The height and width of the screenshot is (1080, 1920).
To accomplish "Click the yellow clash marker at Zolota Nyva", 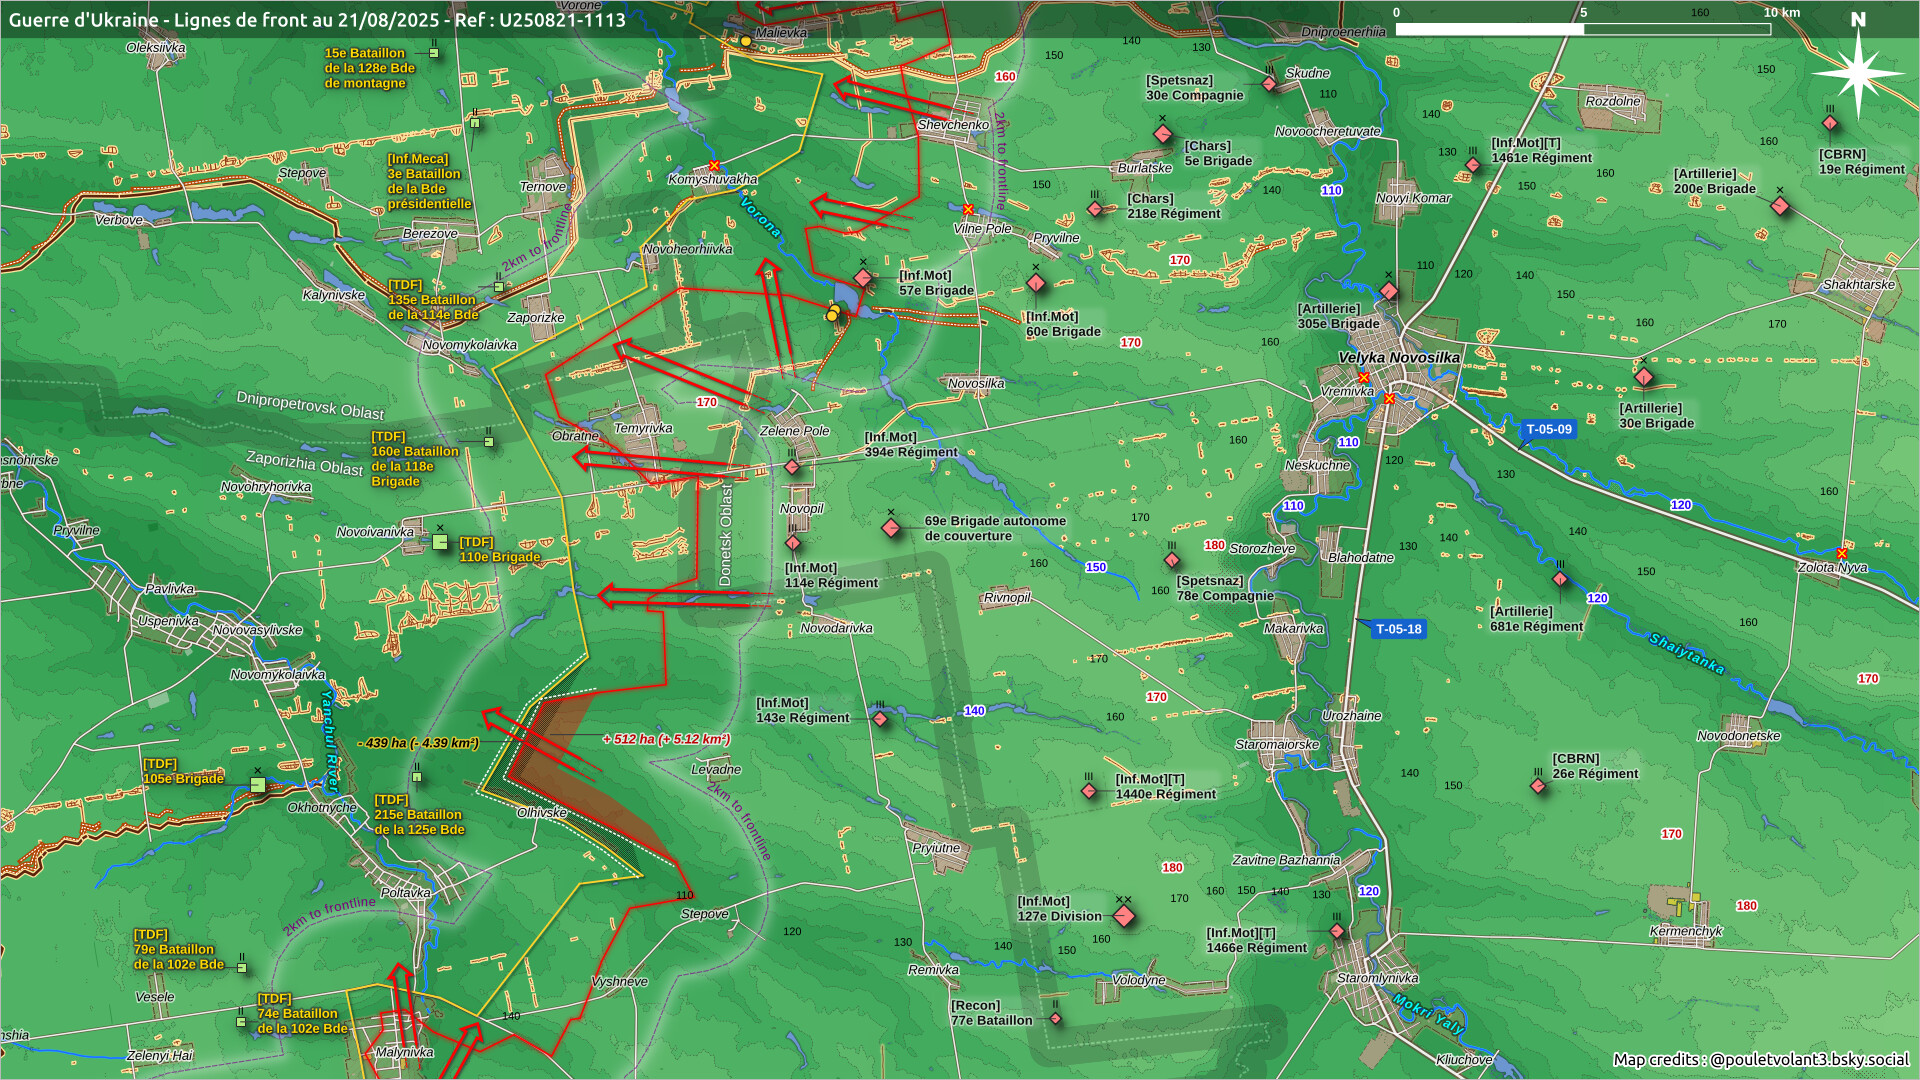I will [1842, 553].
